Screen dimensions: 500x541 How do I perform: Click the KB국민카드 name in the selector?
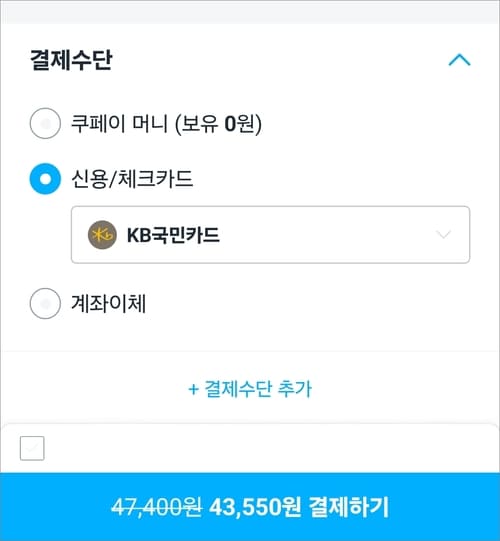click(x=173, y=235)
